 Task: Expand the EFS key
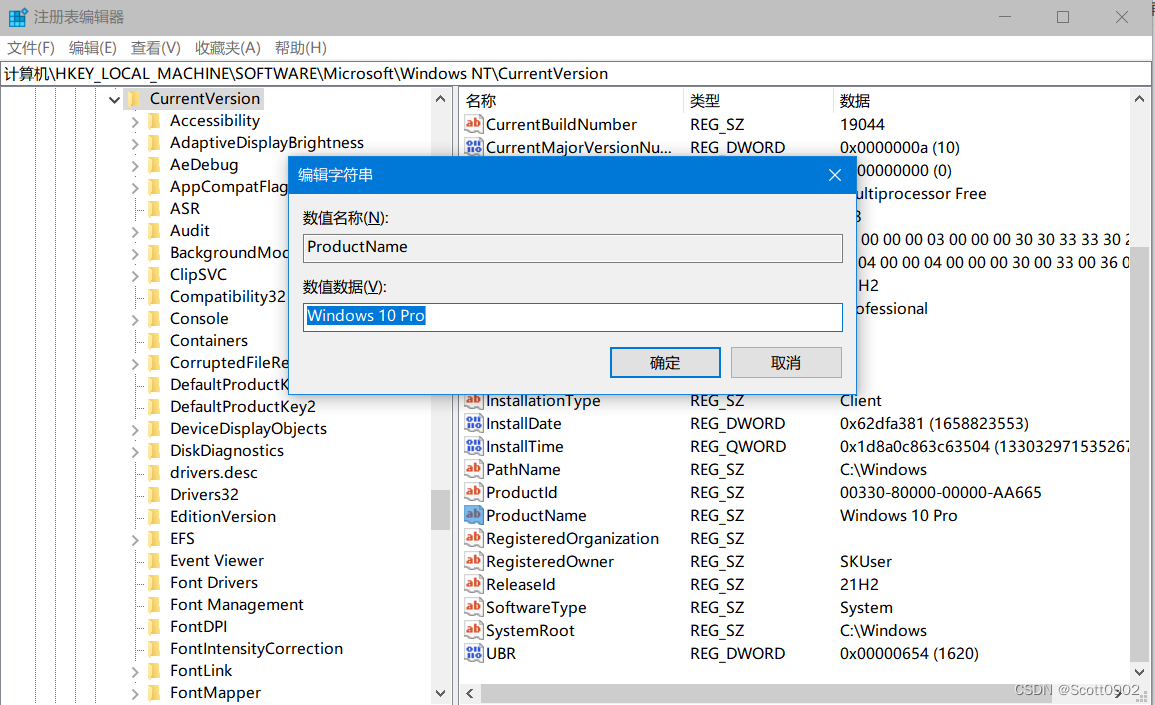pos(135,539)
